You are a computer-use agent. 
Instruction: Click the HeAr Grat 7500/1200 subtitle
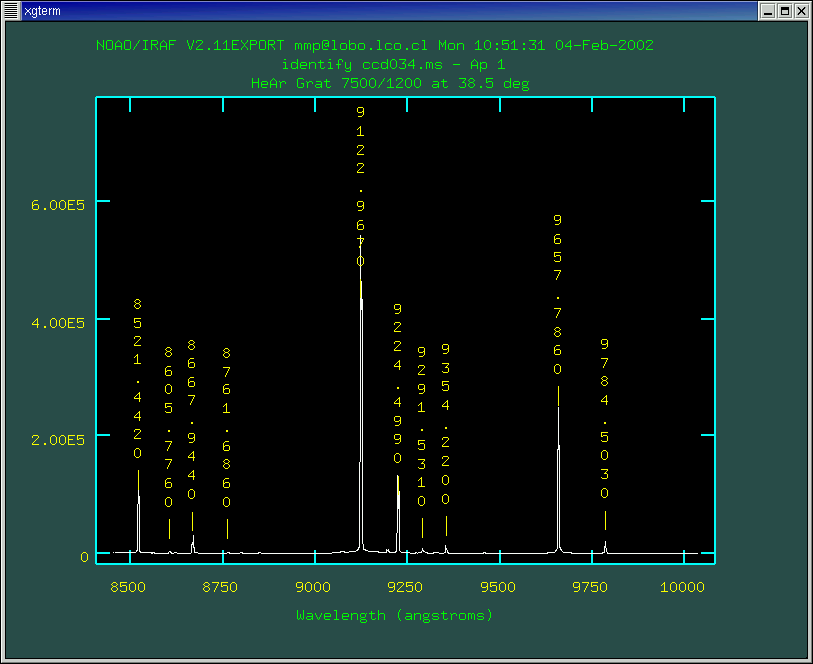click(390, 83)
